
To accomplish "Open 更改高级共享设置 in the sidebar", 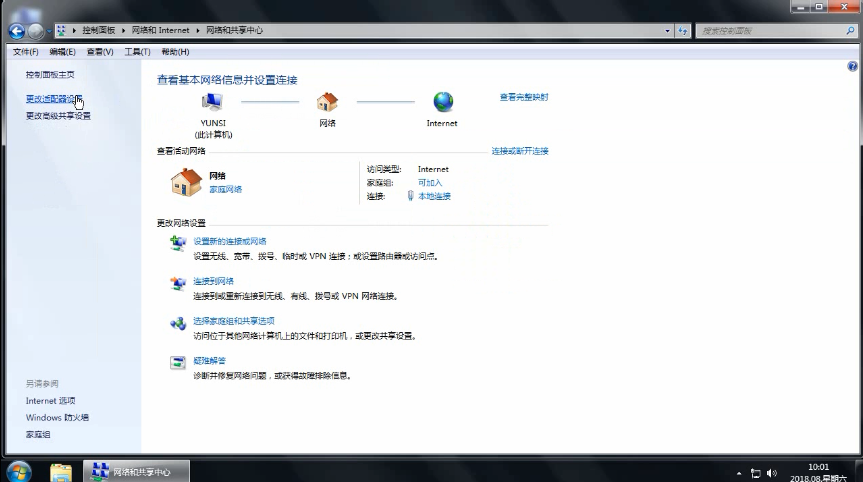I will (58, 115).
